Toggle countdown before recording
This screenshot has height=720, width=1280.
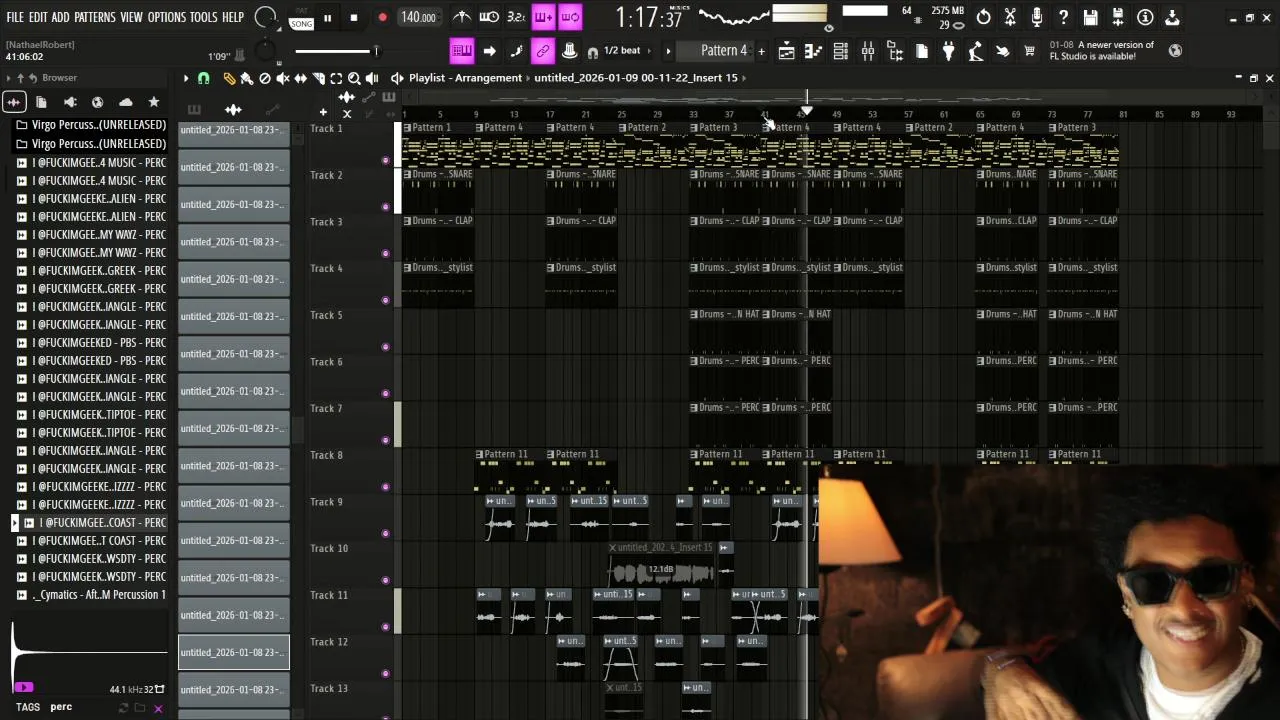pos(516,17)
